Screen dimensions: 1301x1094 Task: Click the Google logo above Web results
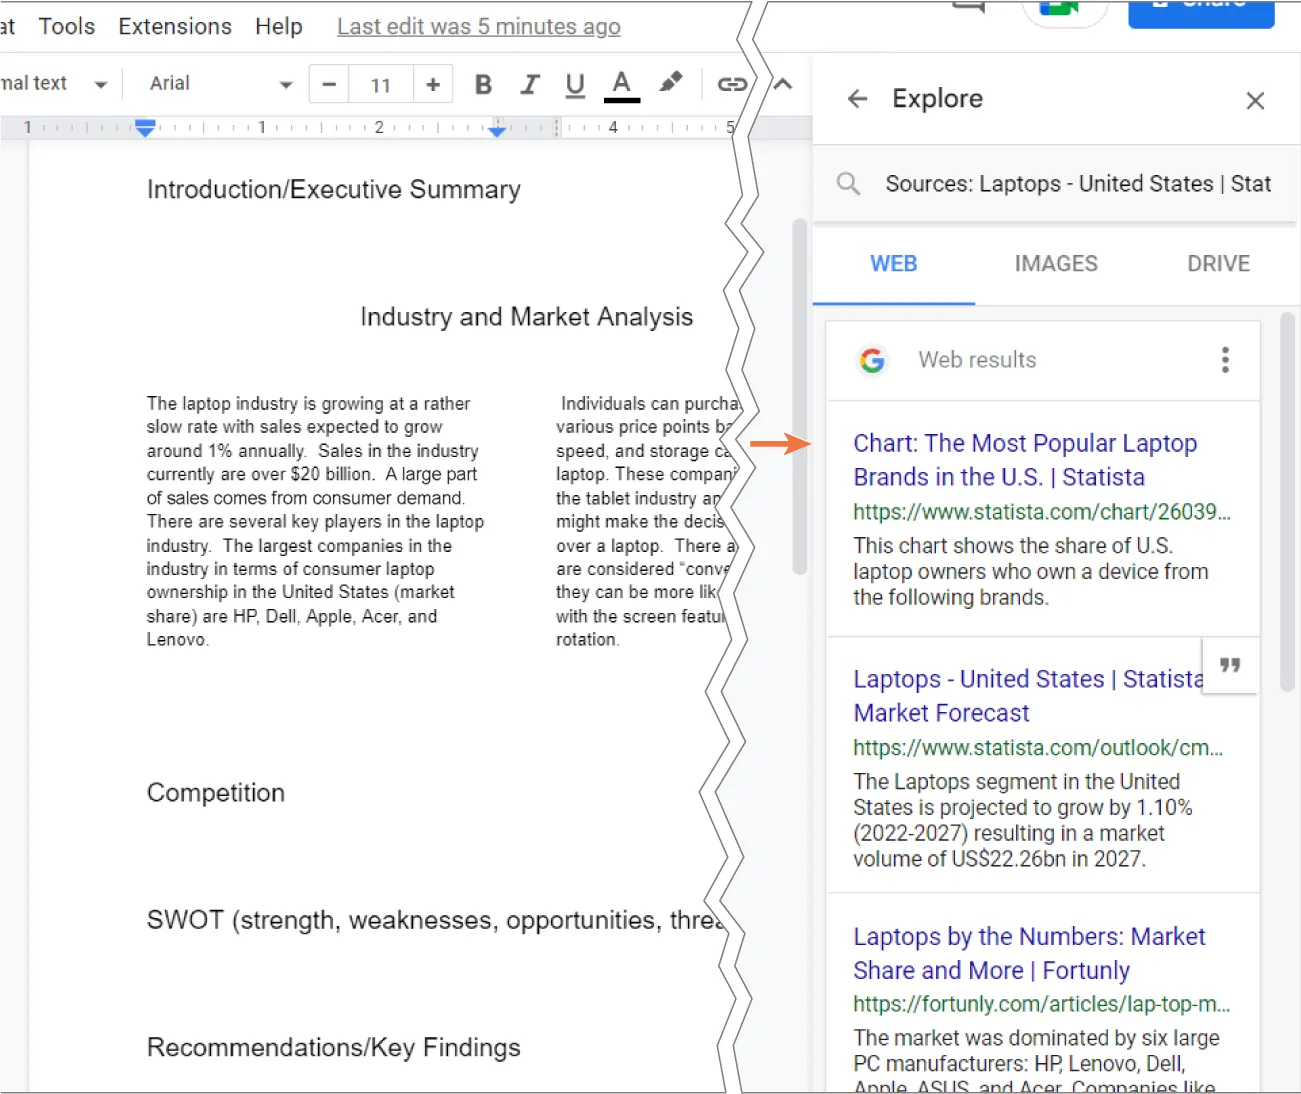point(872,360)
